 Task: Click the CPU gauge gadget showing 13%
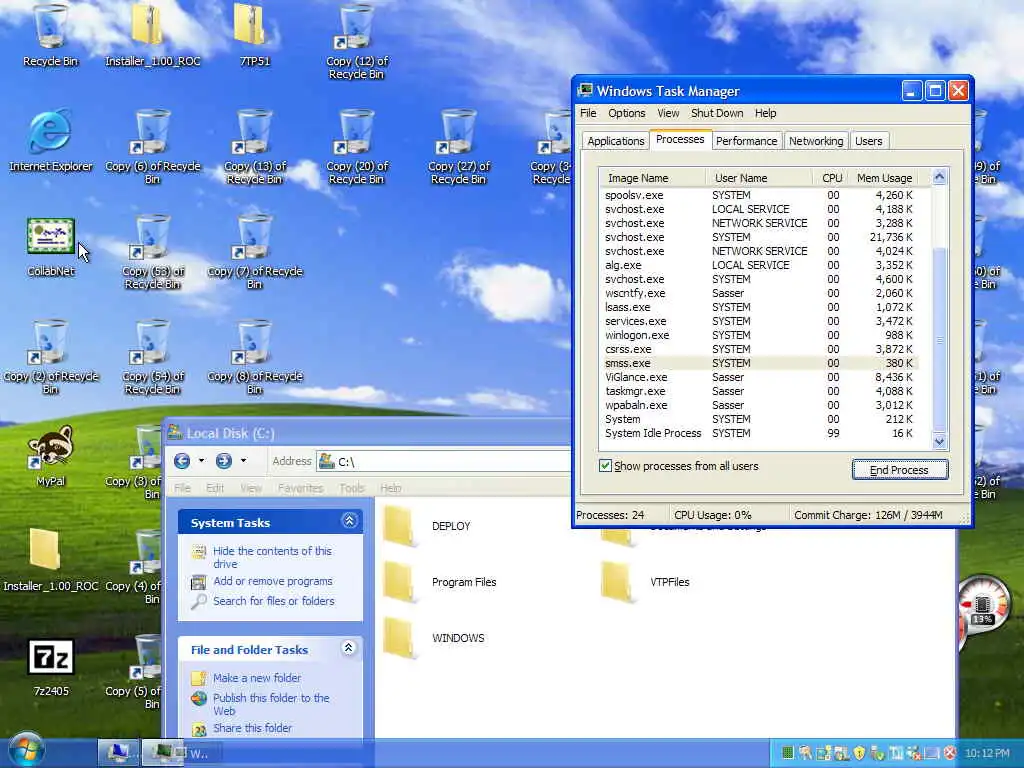(982, 604)
